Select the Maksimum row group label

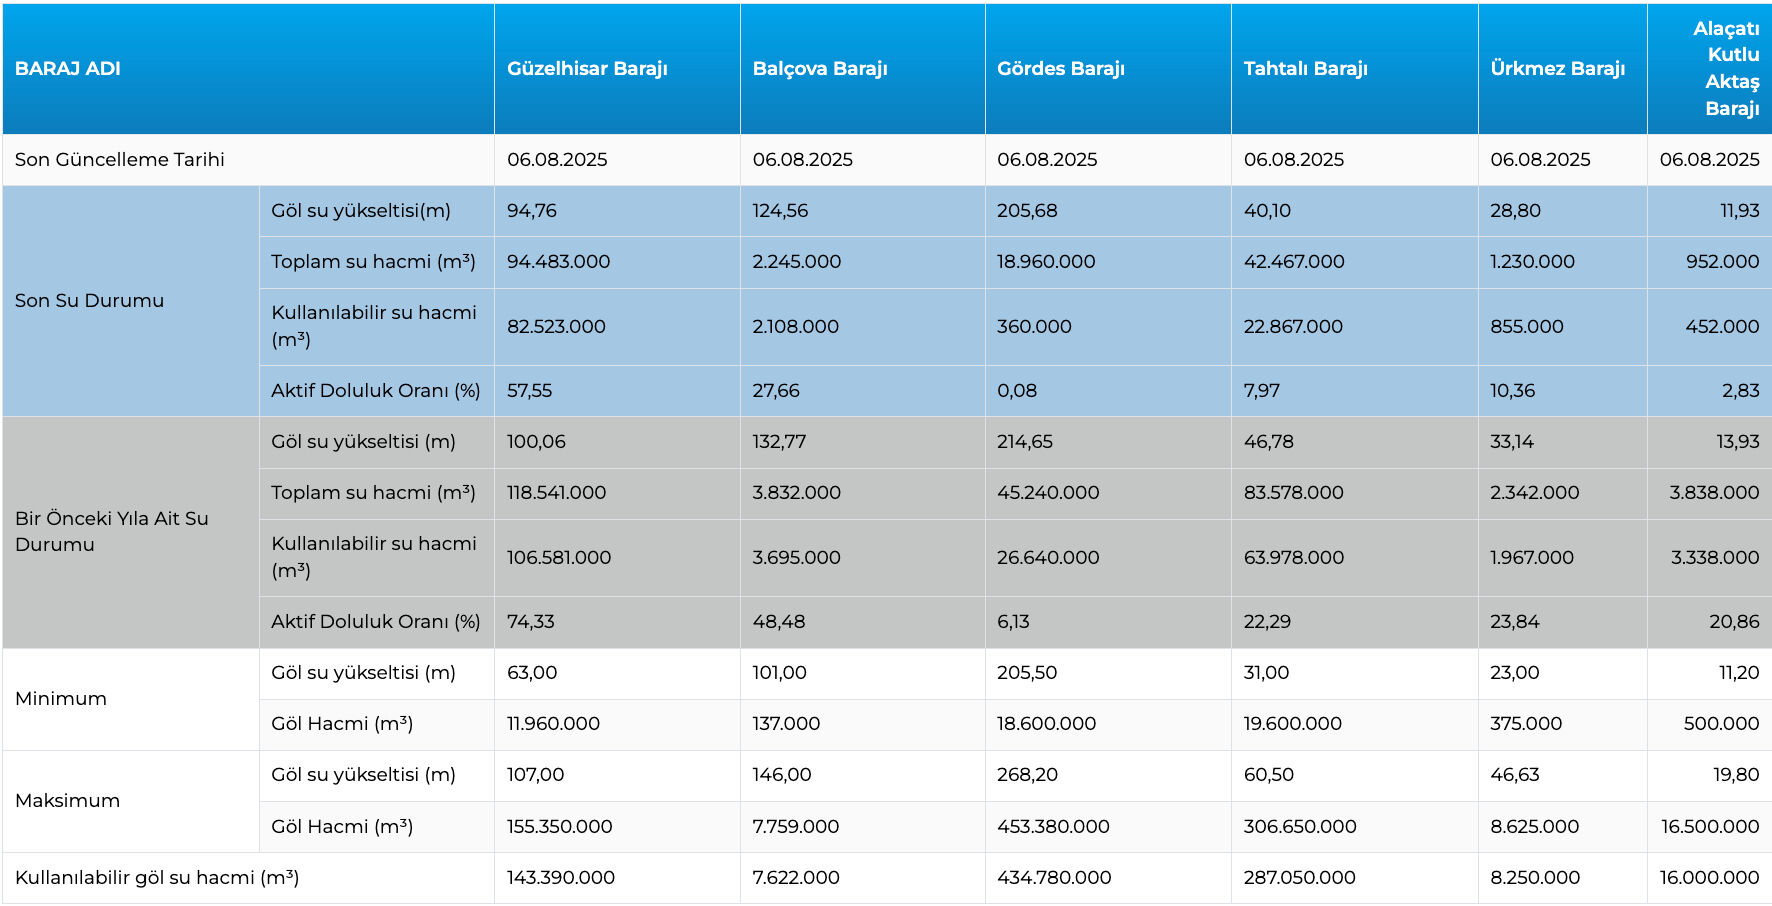68,801
